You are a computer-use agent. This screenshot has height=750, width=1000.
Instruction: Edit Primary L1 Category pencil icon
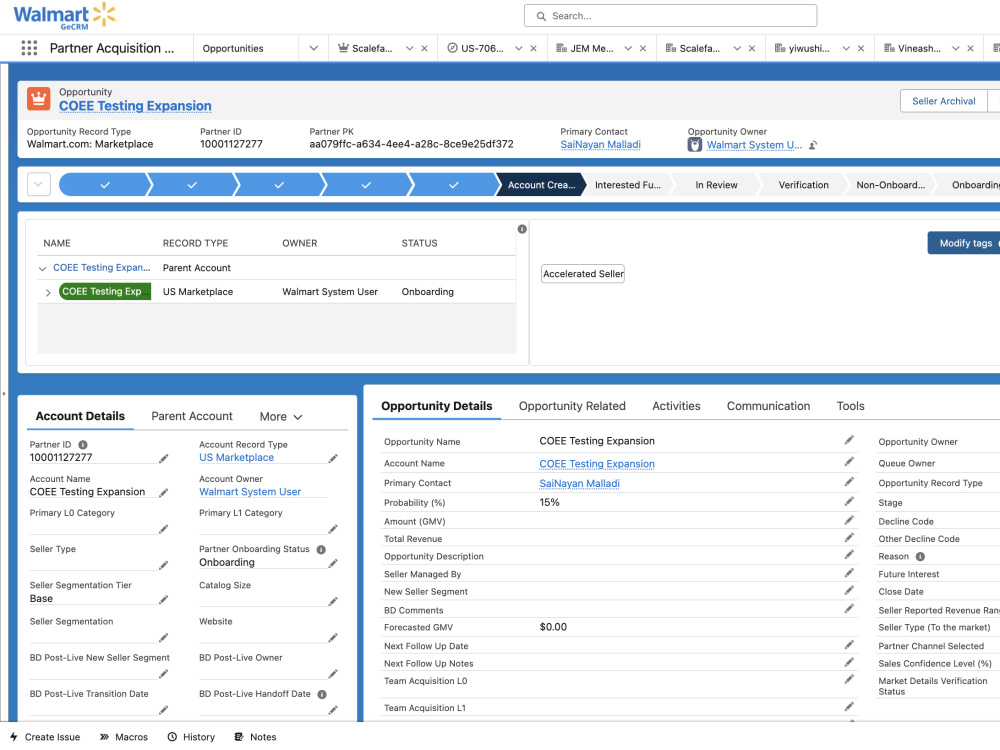pos(333,529)
